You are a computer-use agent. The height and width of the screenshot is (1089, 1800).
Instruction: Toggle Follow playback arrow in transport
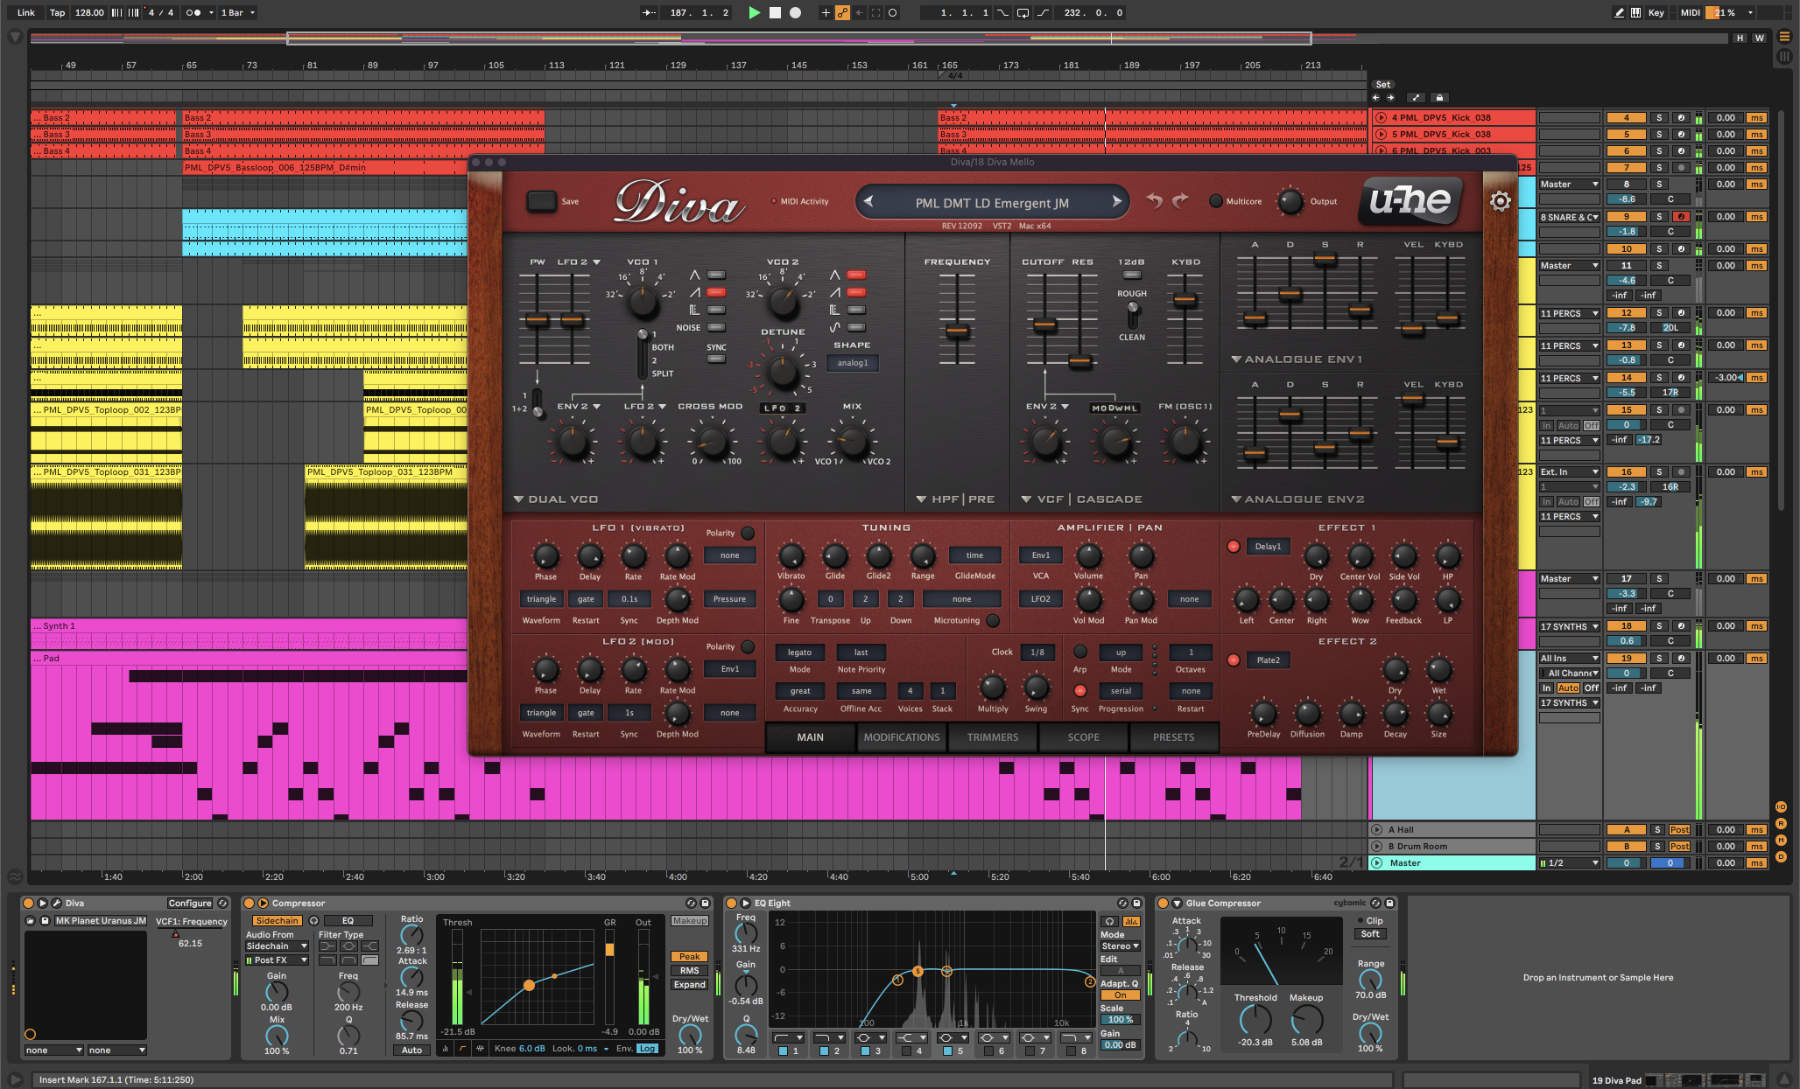[x=649, y=13]
